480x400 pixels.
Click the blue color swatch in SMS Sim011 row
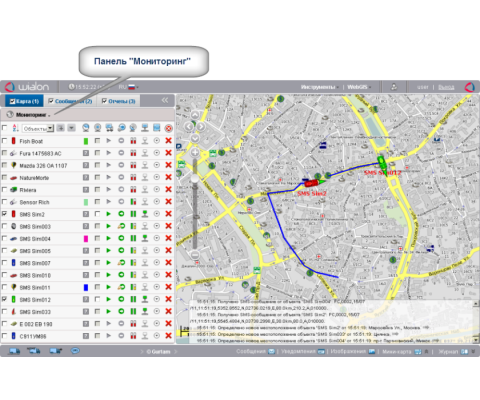(x=86, y=287)
